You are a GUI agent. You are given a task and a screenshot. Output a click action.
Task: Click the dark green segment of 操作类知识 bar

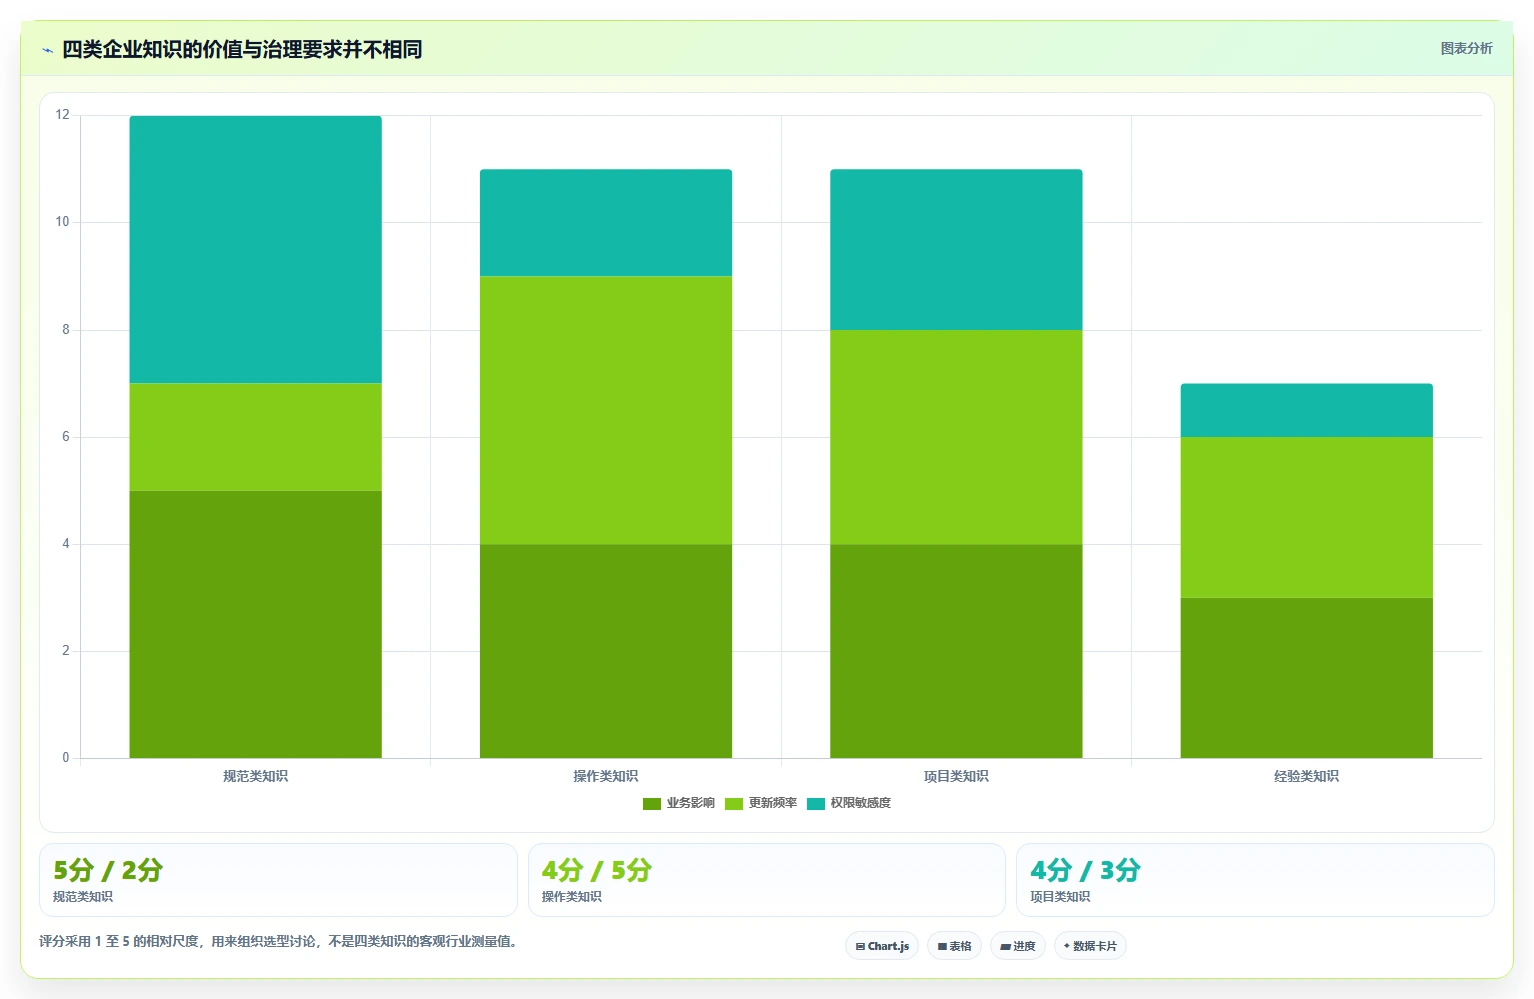pyautogui.click(x=606, y=651)
